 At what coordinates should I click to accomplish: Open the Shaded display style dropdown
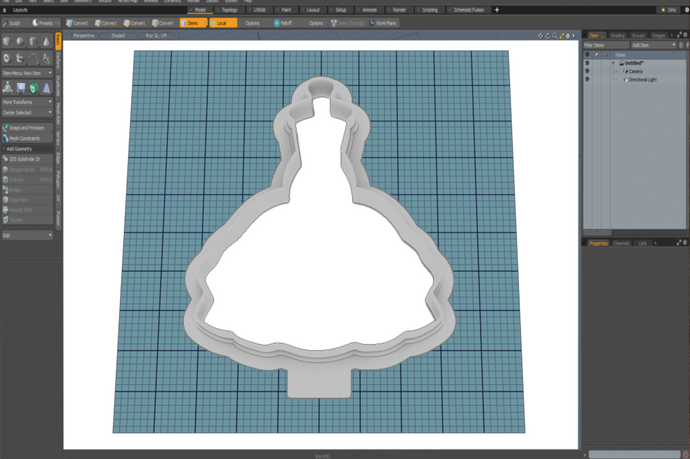click(x=117, y=36)
